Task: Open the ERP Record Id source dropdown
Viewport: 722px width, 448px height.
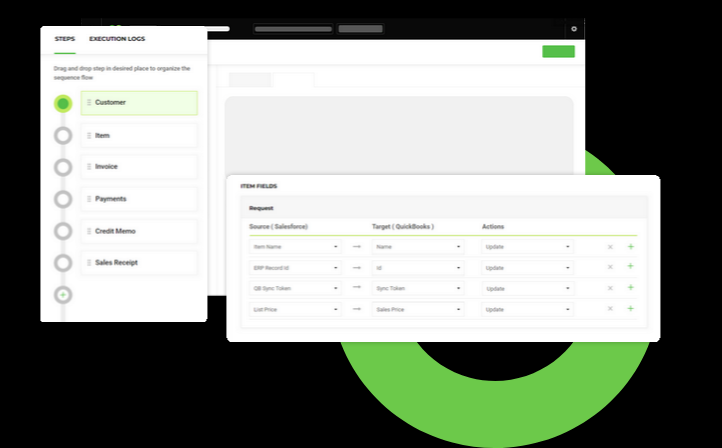Action: click(x=295, y=268)
